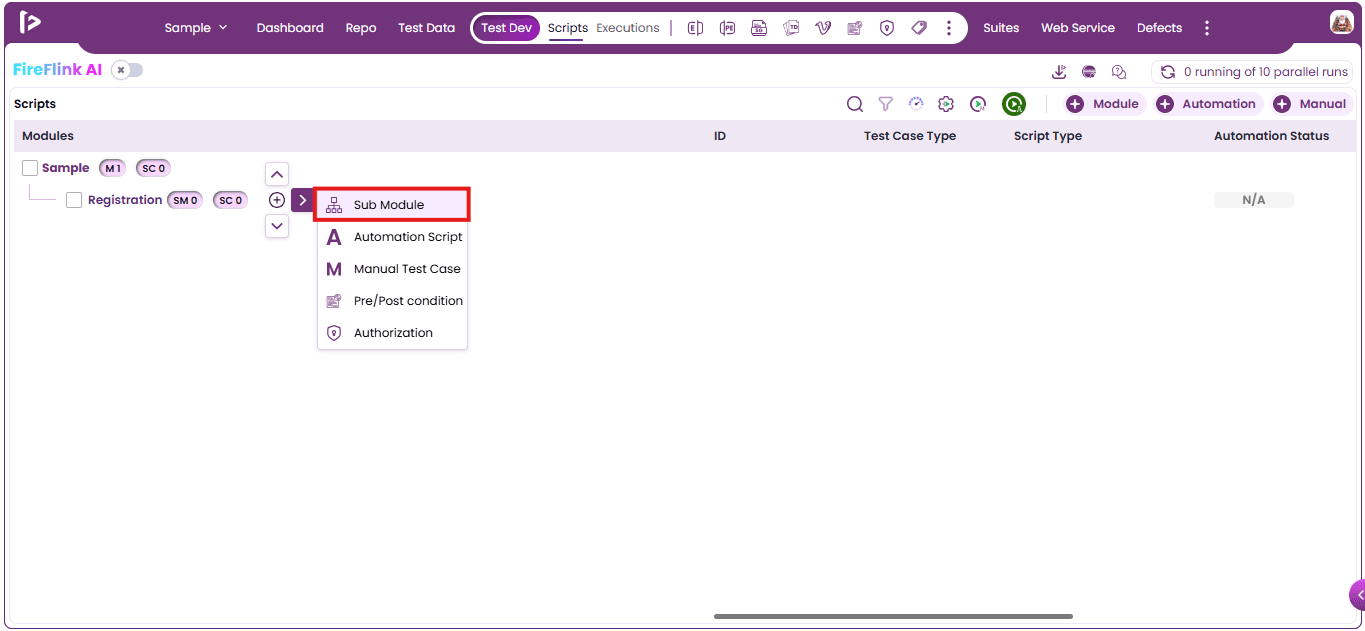Image resolution: width=1365 pixels, height=631 pixels.
Task: Click the Module add button
Action: pyautogui.click(x=1103, y=104)
